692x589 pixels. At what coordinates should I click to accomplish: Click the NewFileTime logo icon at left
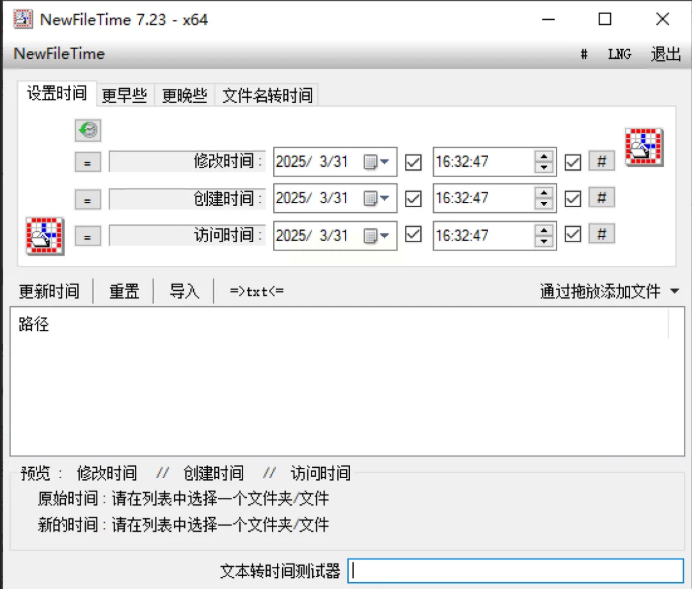(x=45, y=236)
